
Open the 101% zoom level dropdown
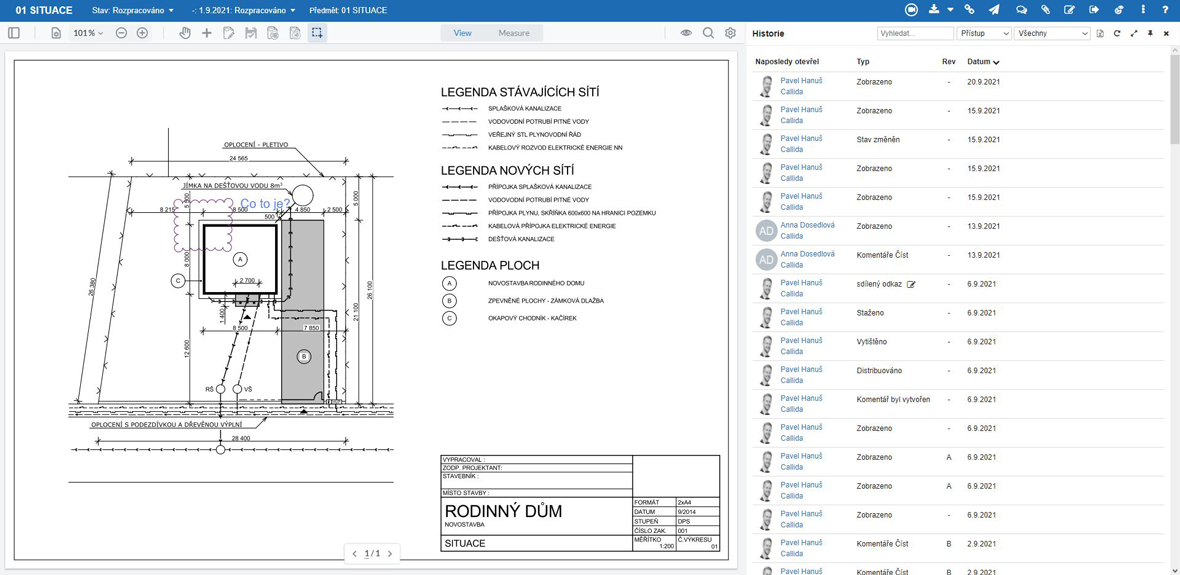pyautogui.click(x=88, y=33)
